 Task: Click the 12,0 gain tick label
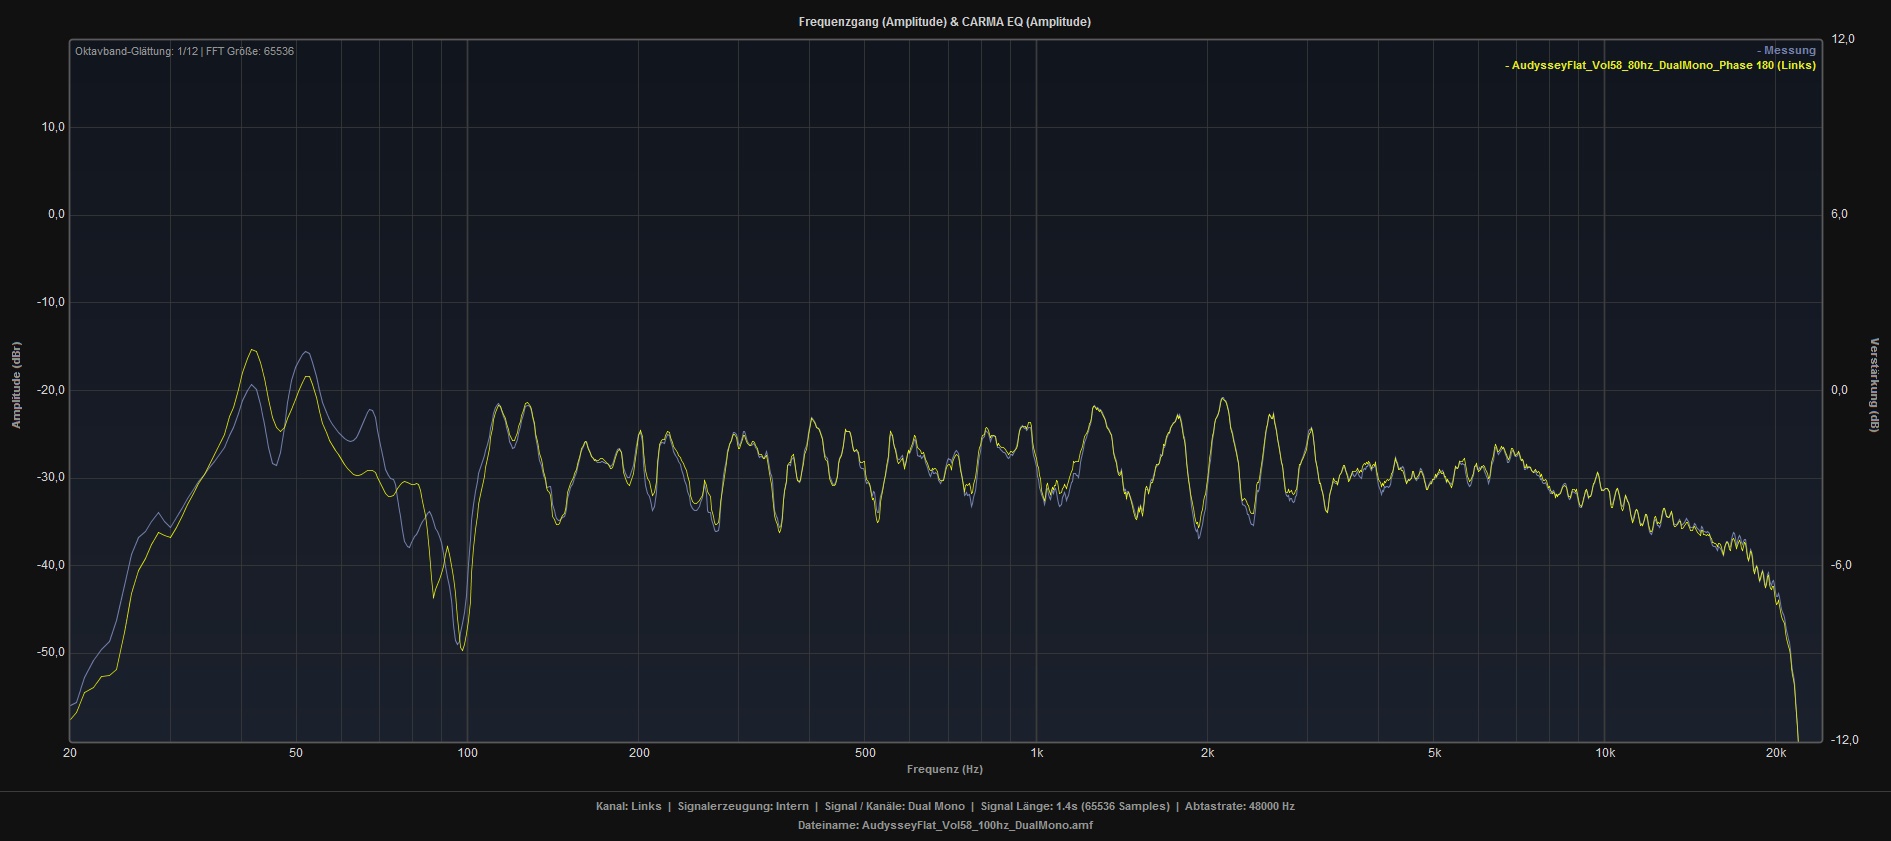(1842, 39)
